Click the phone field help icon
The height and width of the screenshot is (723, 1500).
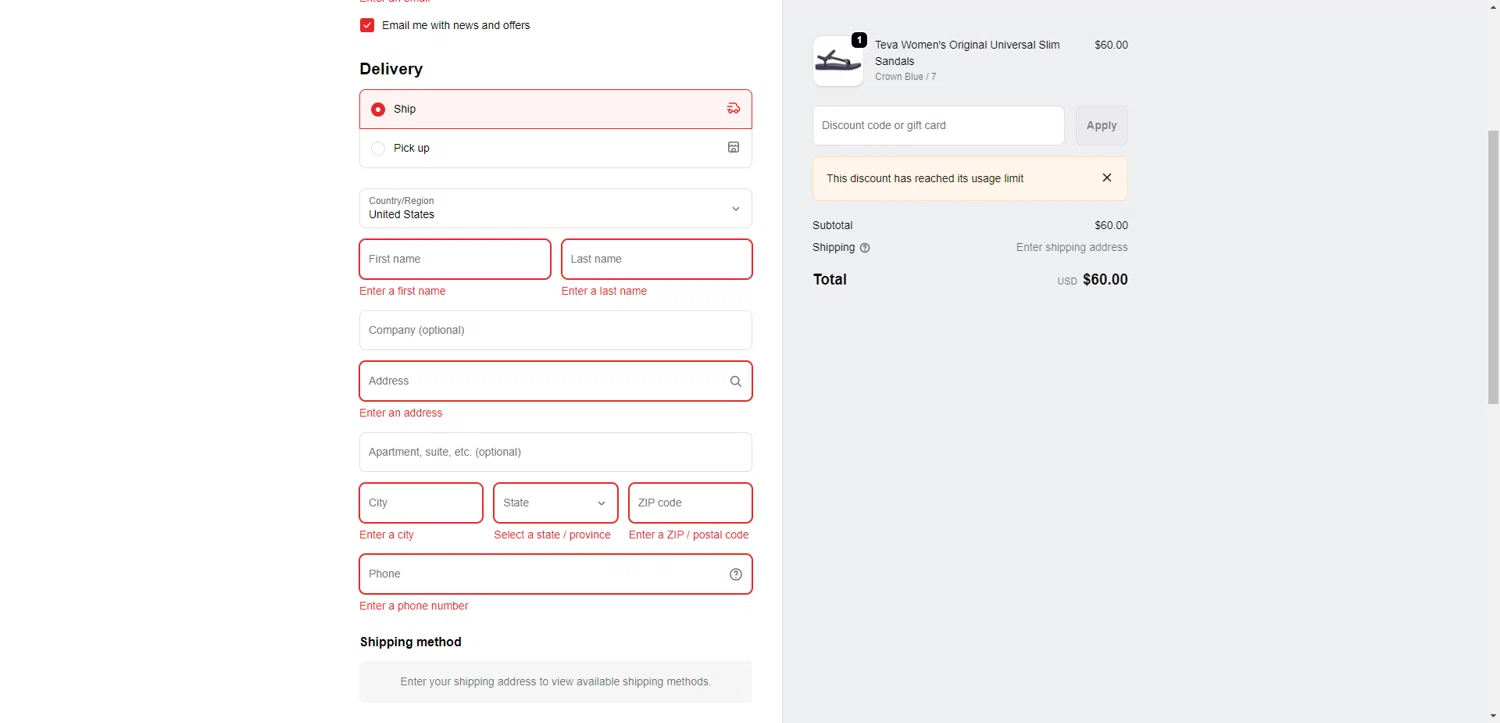[x=735, y=574]
